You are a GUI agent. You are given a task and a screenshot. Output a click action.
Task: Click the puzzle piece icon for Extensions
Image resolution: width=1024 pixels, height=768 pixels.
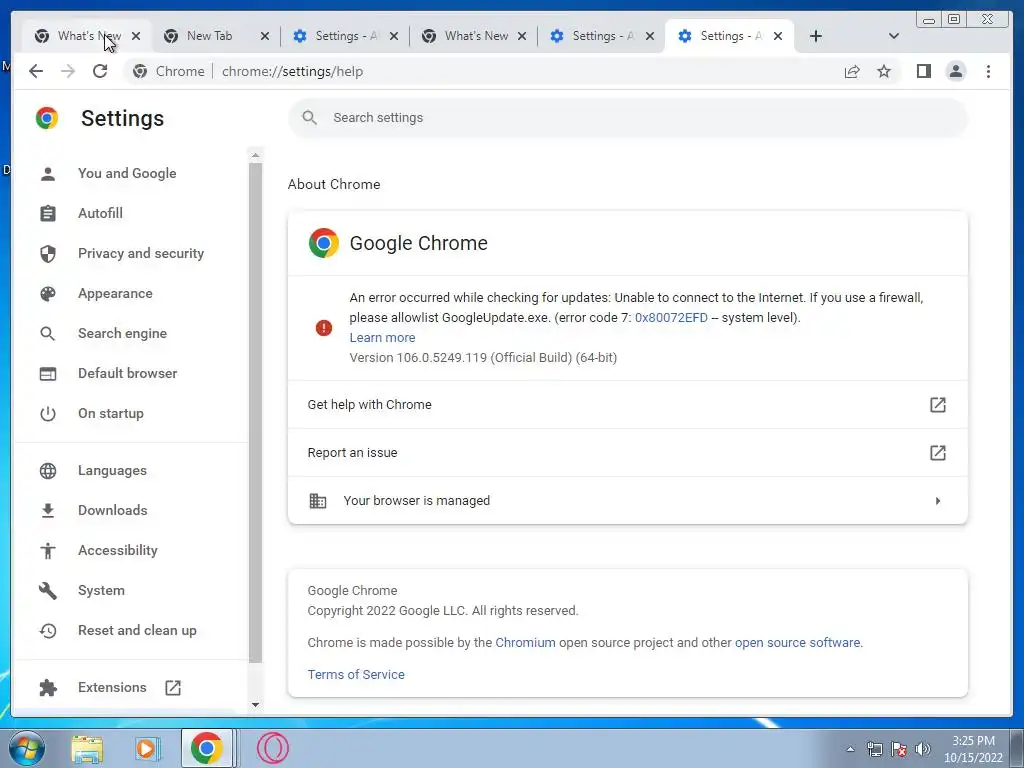pos(48,688)
